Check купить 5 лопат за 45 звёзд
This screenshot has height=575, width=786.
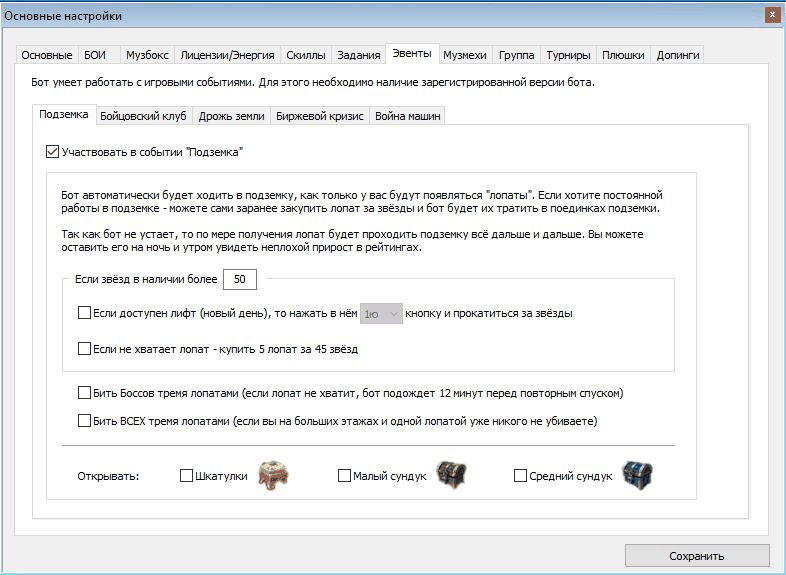point(84,348)
